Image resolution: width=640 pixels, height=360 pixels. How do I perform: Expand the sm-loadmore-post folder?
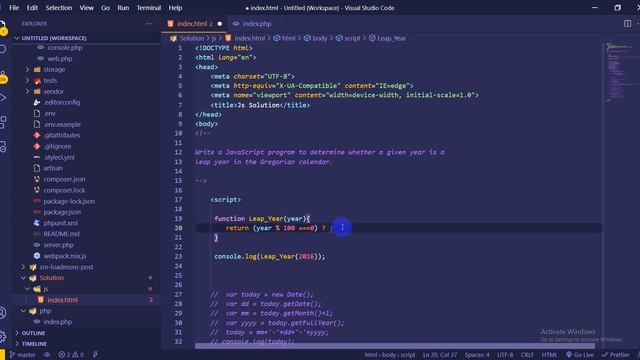pyautogui.click(x=66, y=267)
